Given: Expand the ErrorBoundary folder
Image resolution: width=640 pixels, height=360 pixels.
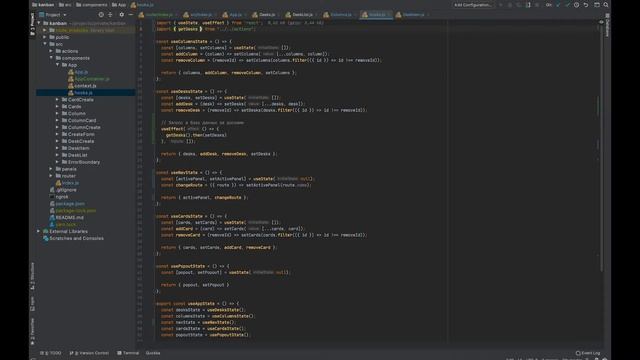Looking at the screenshot, I should [58, 162].
